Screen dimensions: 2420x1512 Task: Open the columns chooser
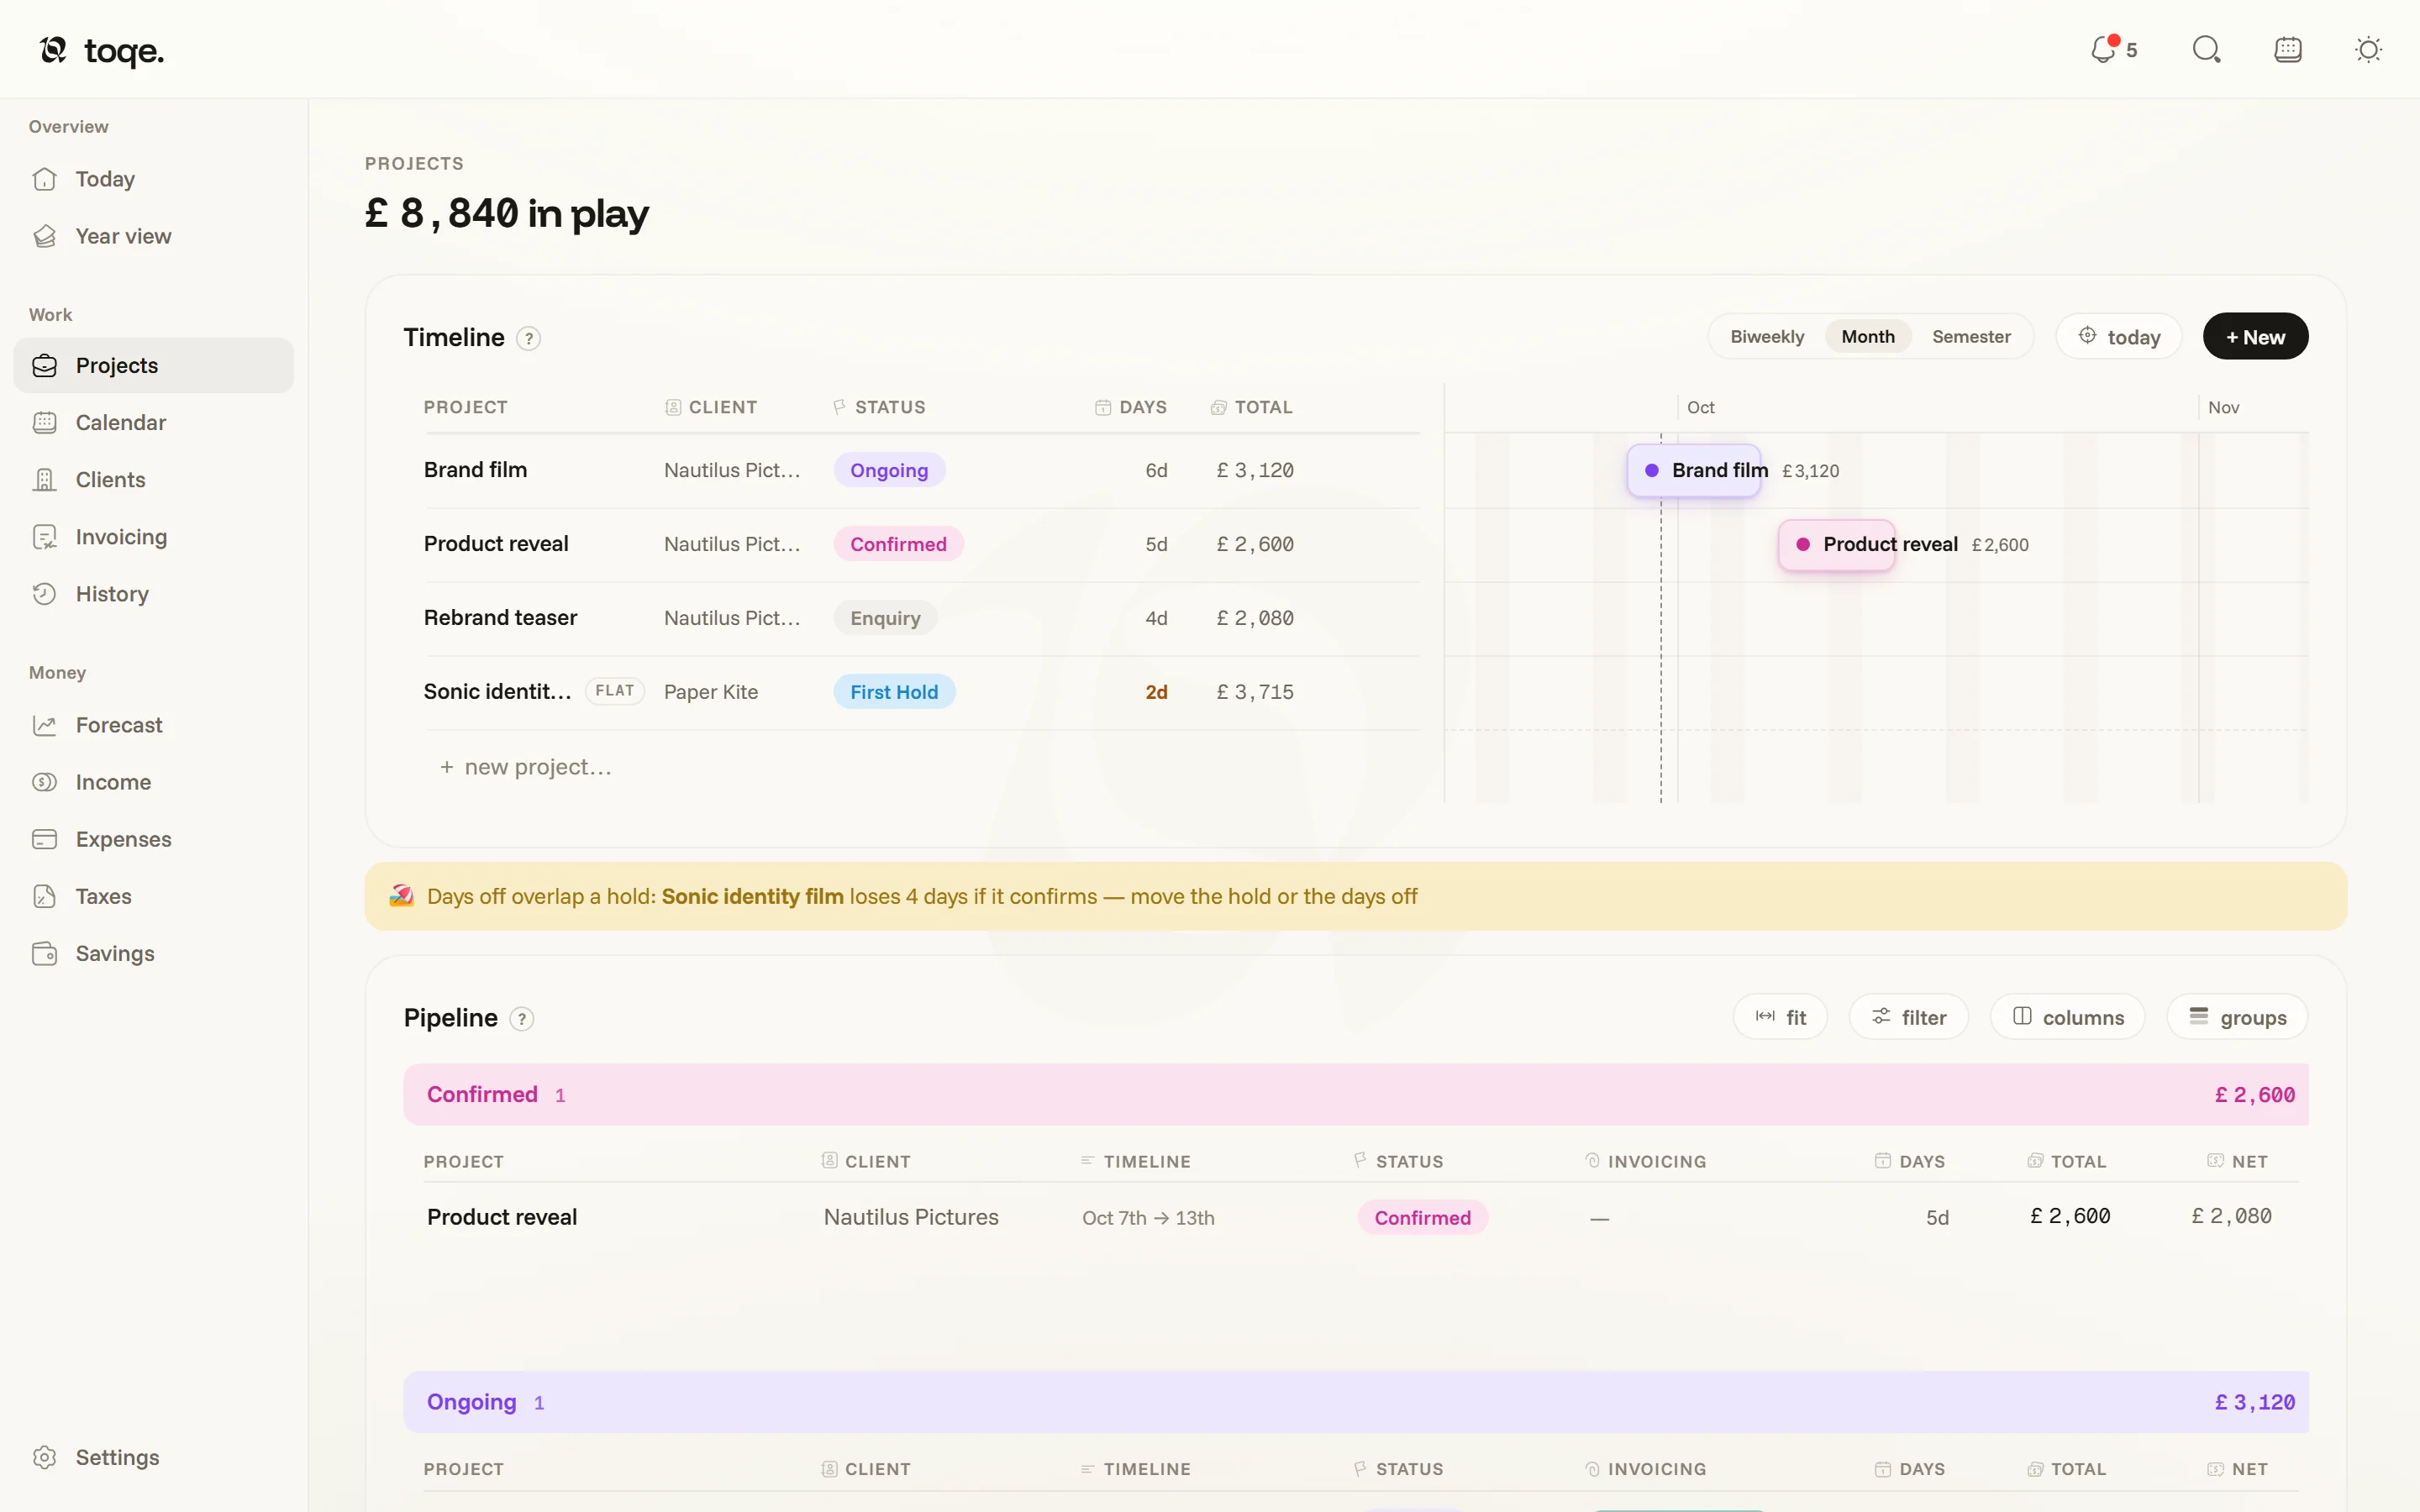2067,1017
